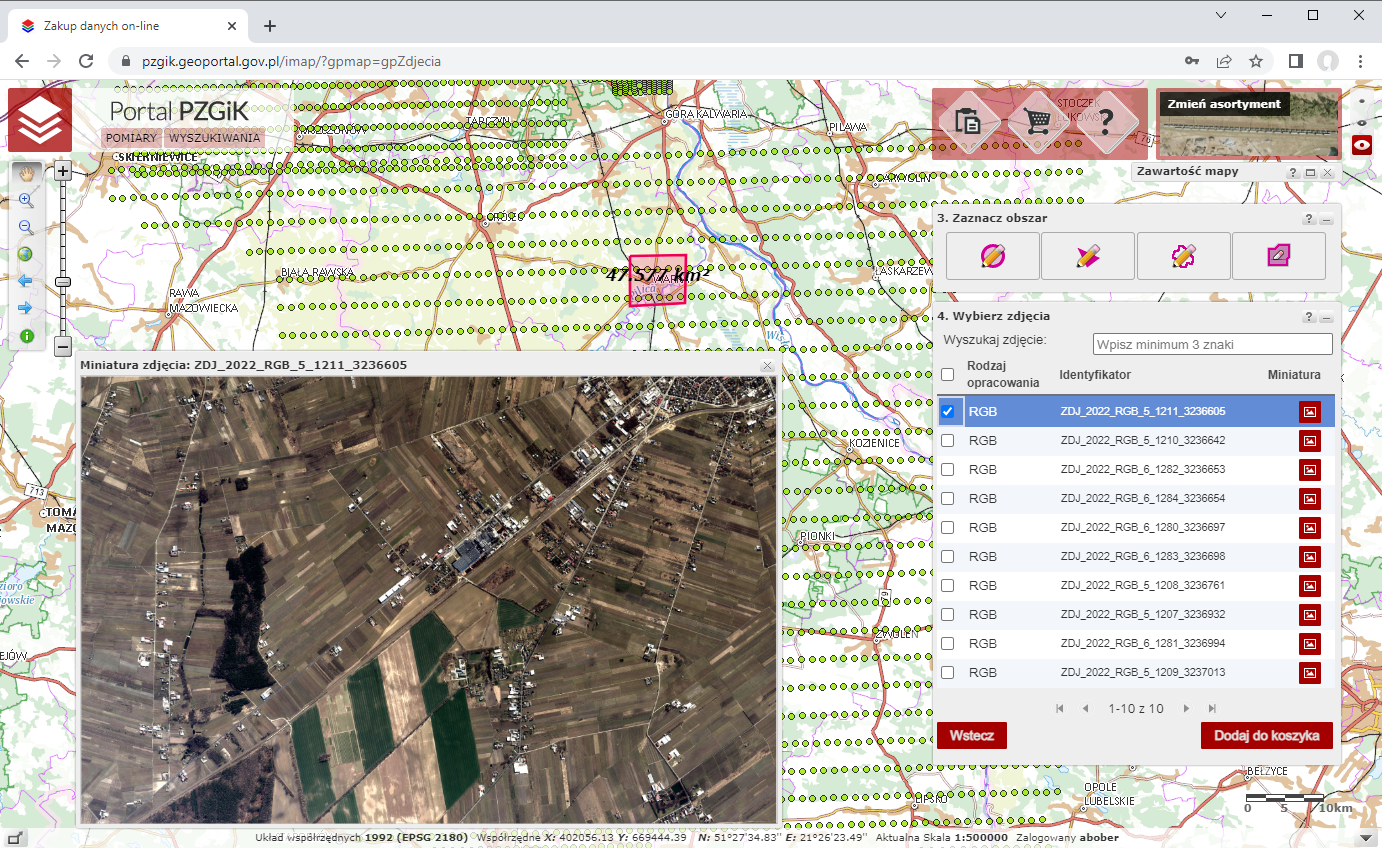Toggle the red eye visibility button
This screenshot has height=848, width=1382.
1361,144
